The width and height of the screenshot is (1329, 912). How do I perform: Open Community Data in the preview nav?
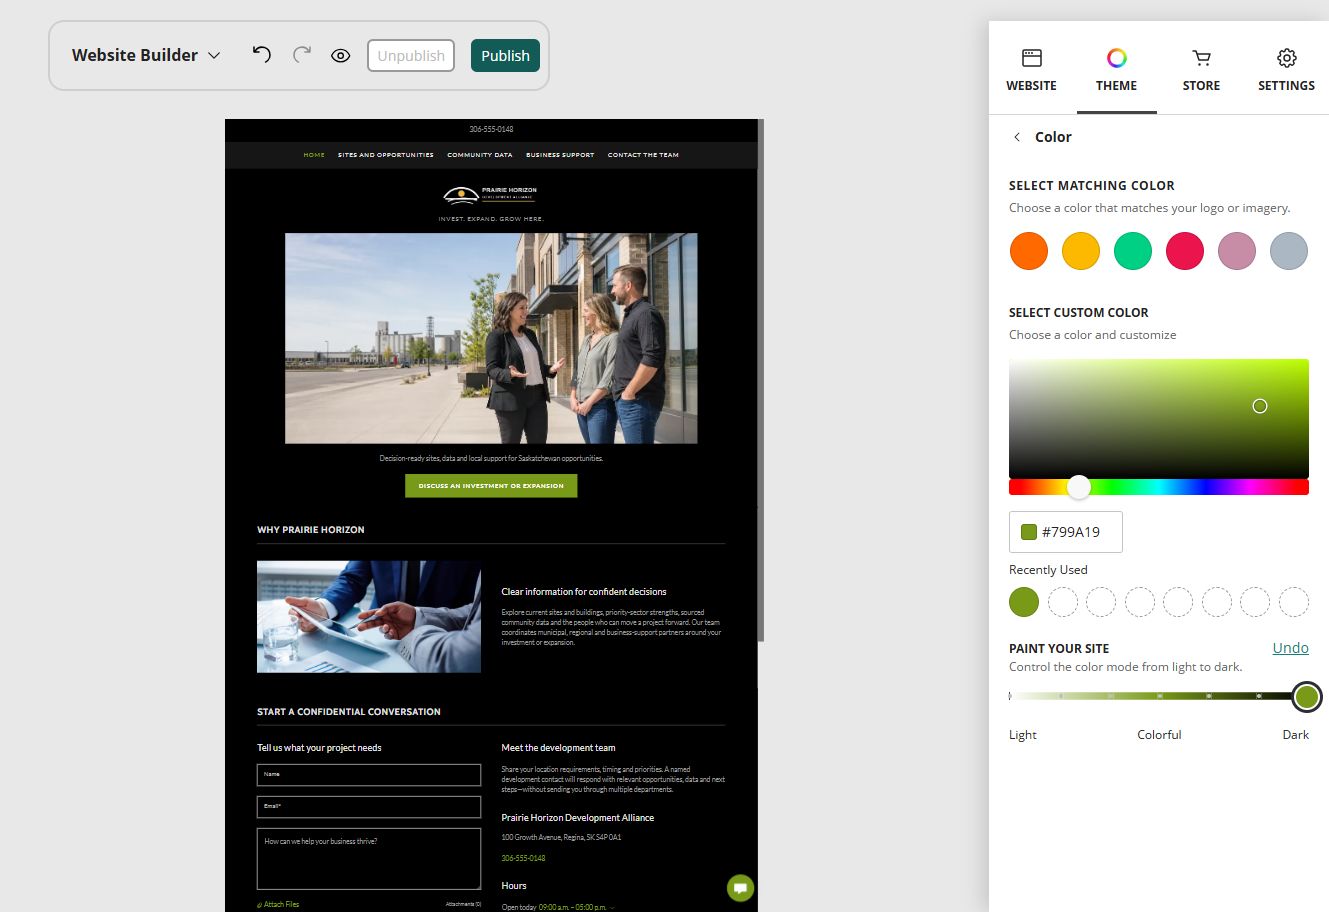[480, 155]
